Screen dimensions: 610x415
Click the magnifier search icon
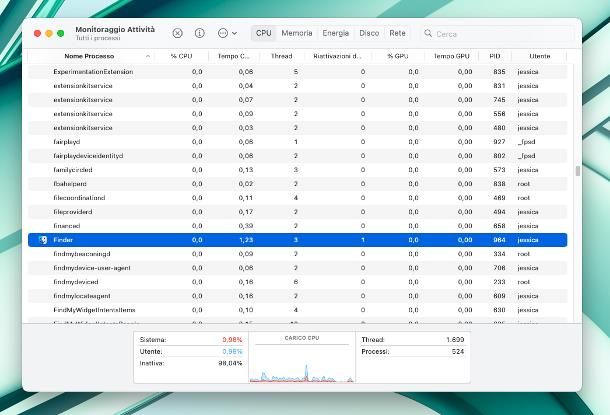pos(428,33)
